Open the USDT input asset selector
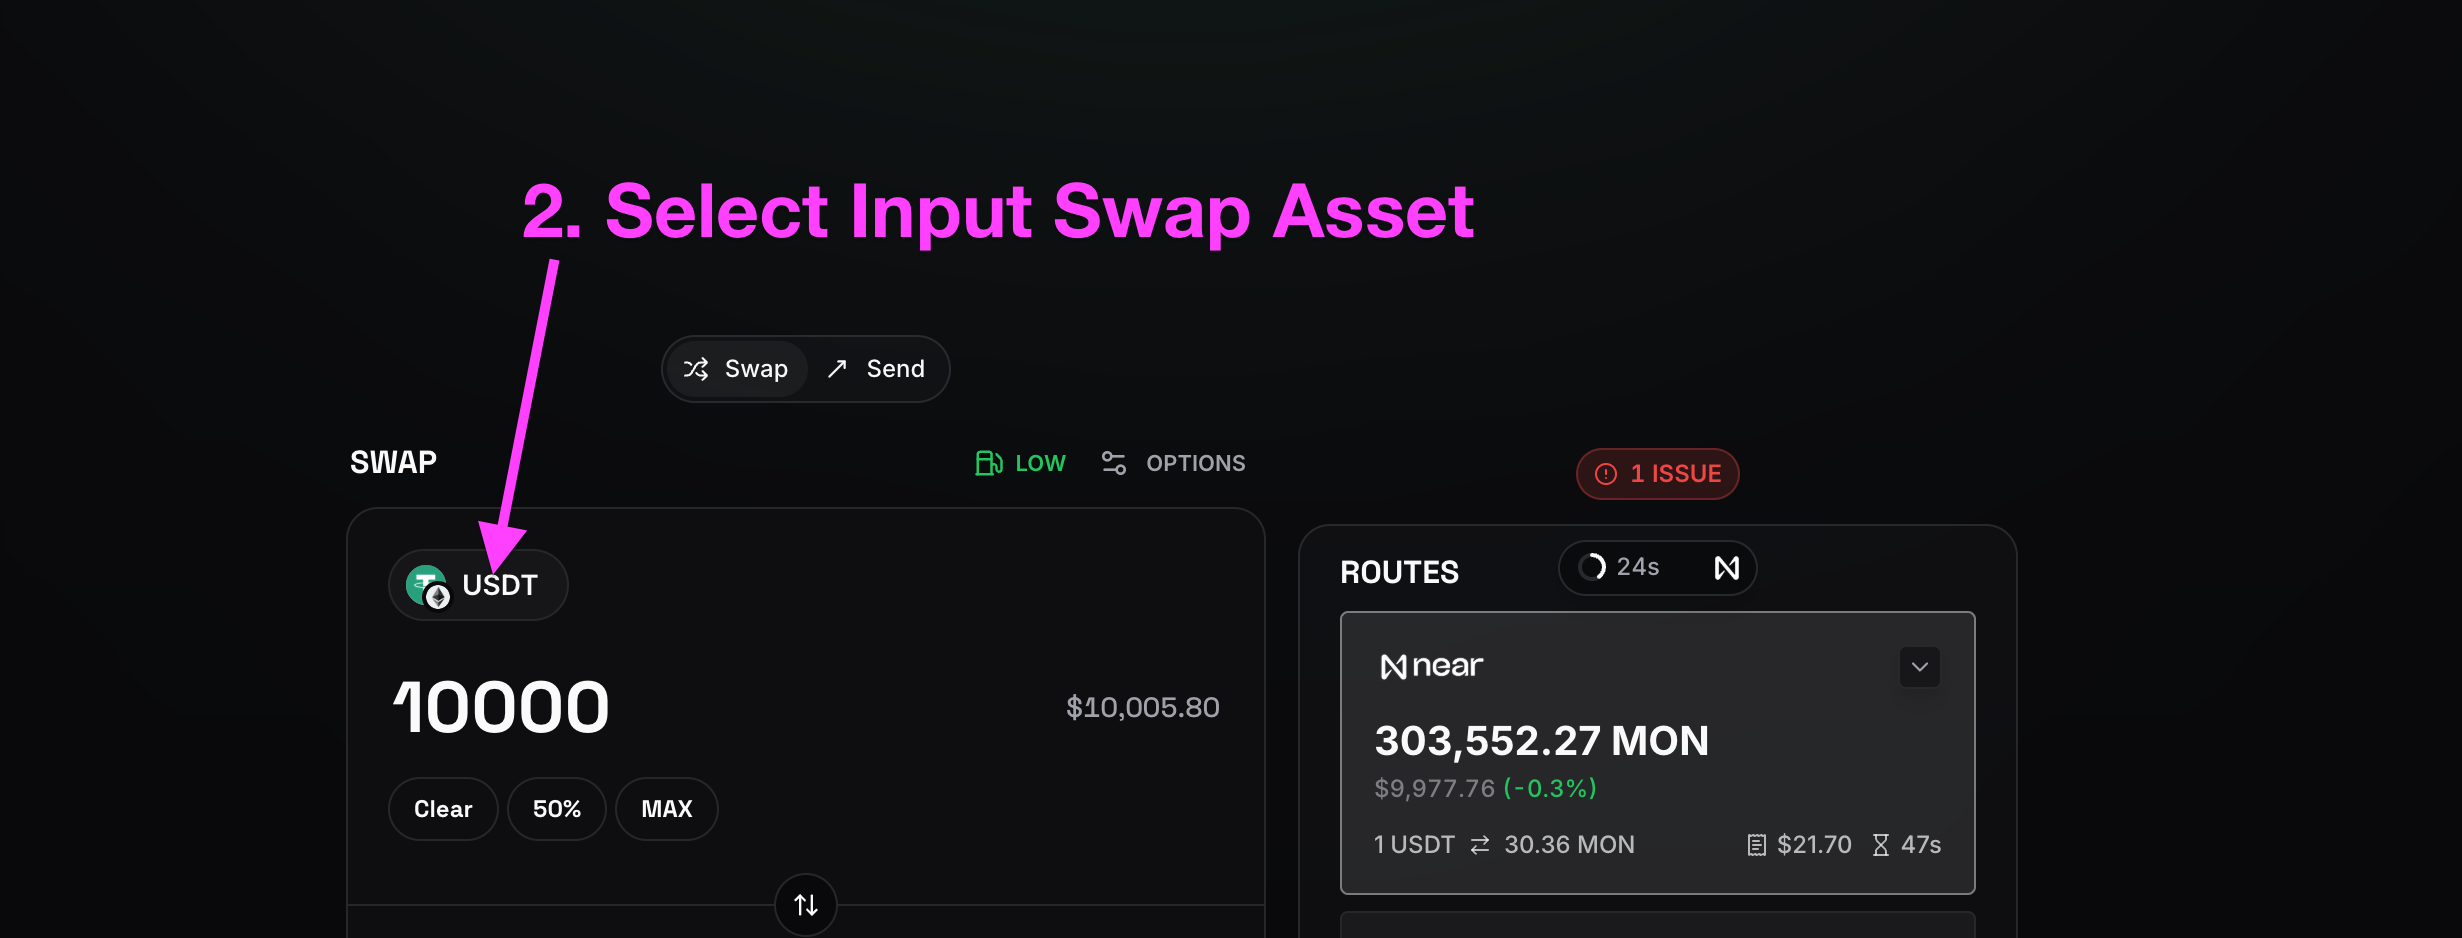The width and height of the screenshot is (2462, 938). (x=478, y=585)
